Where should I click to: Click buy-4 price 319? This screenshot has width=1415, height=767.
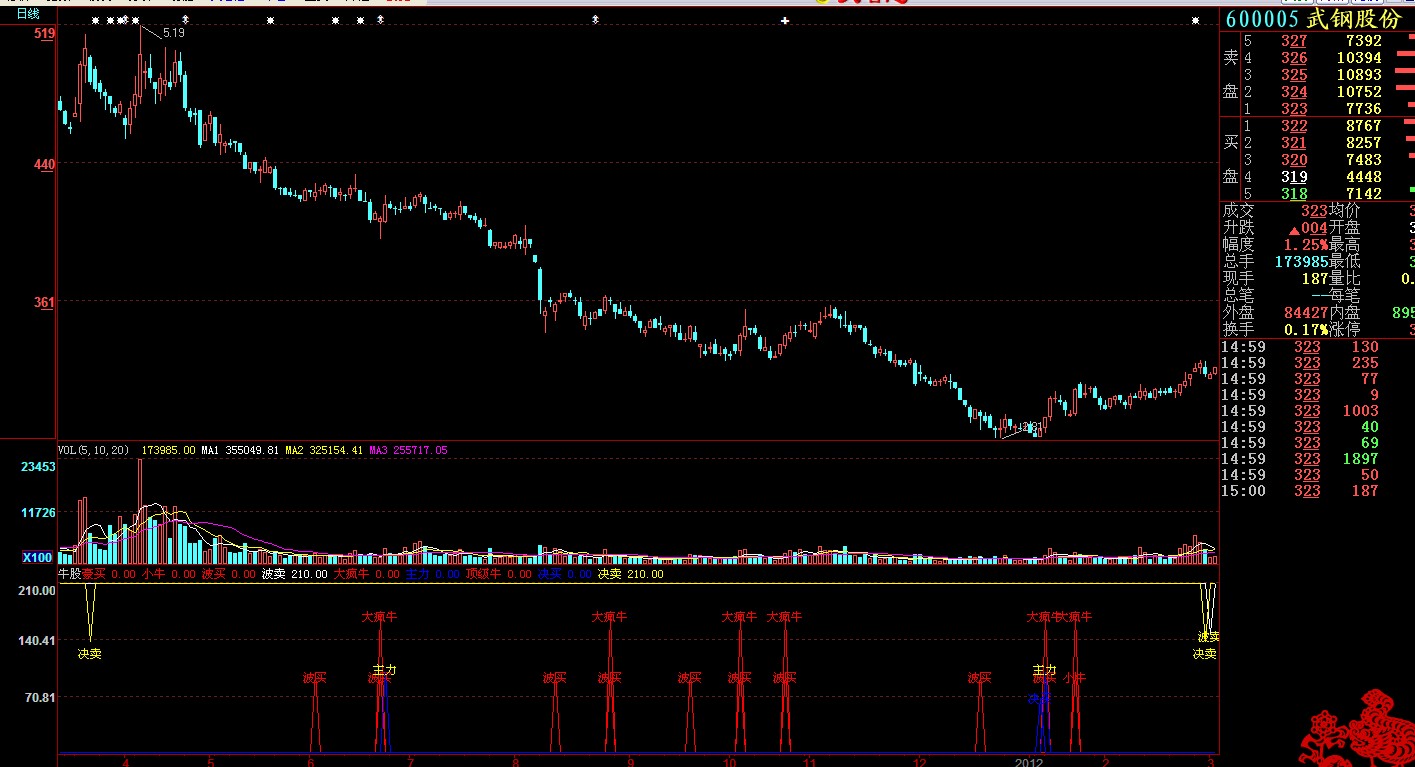click(1293, 177)
